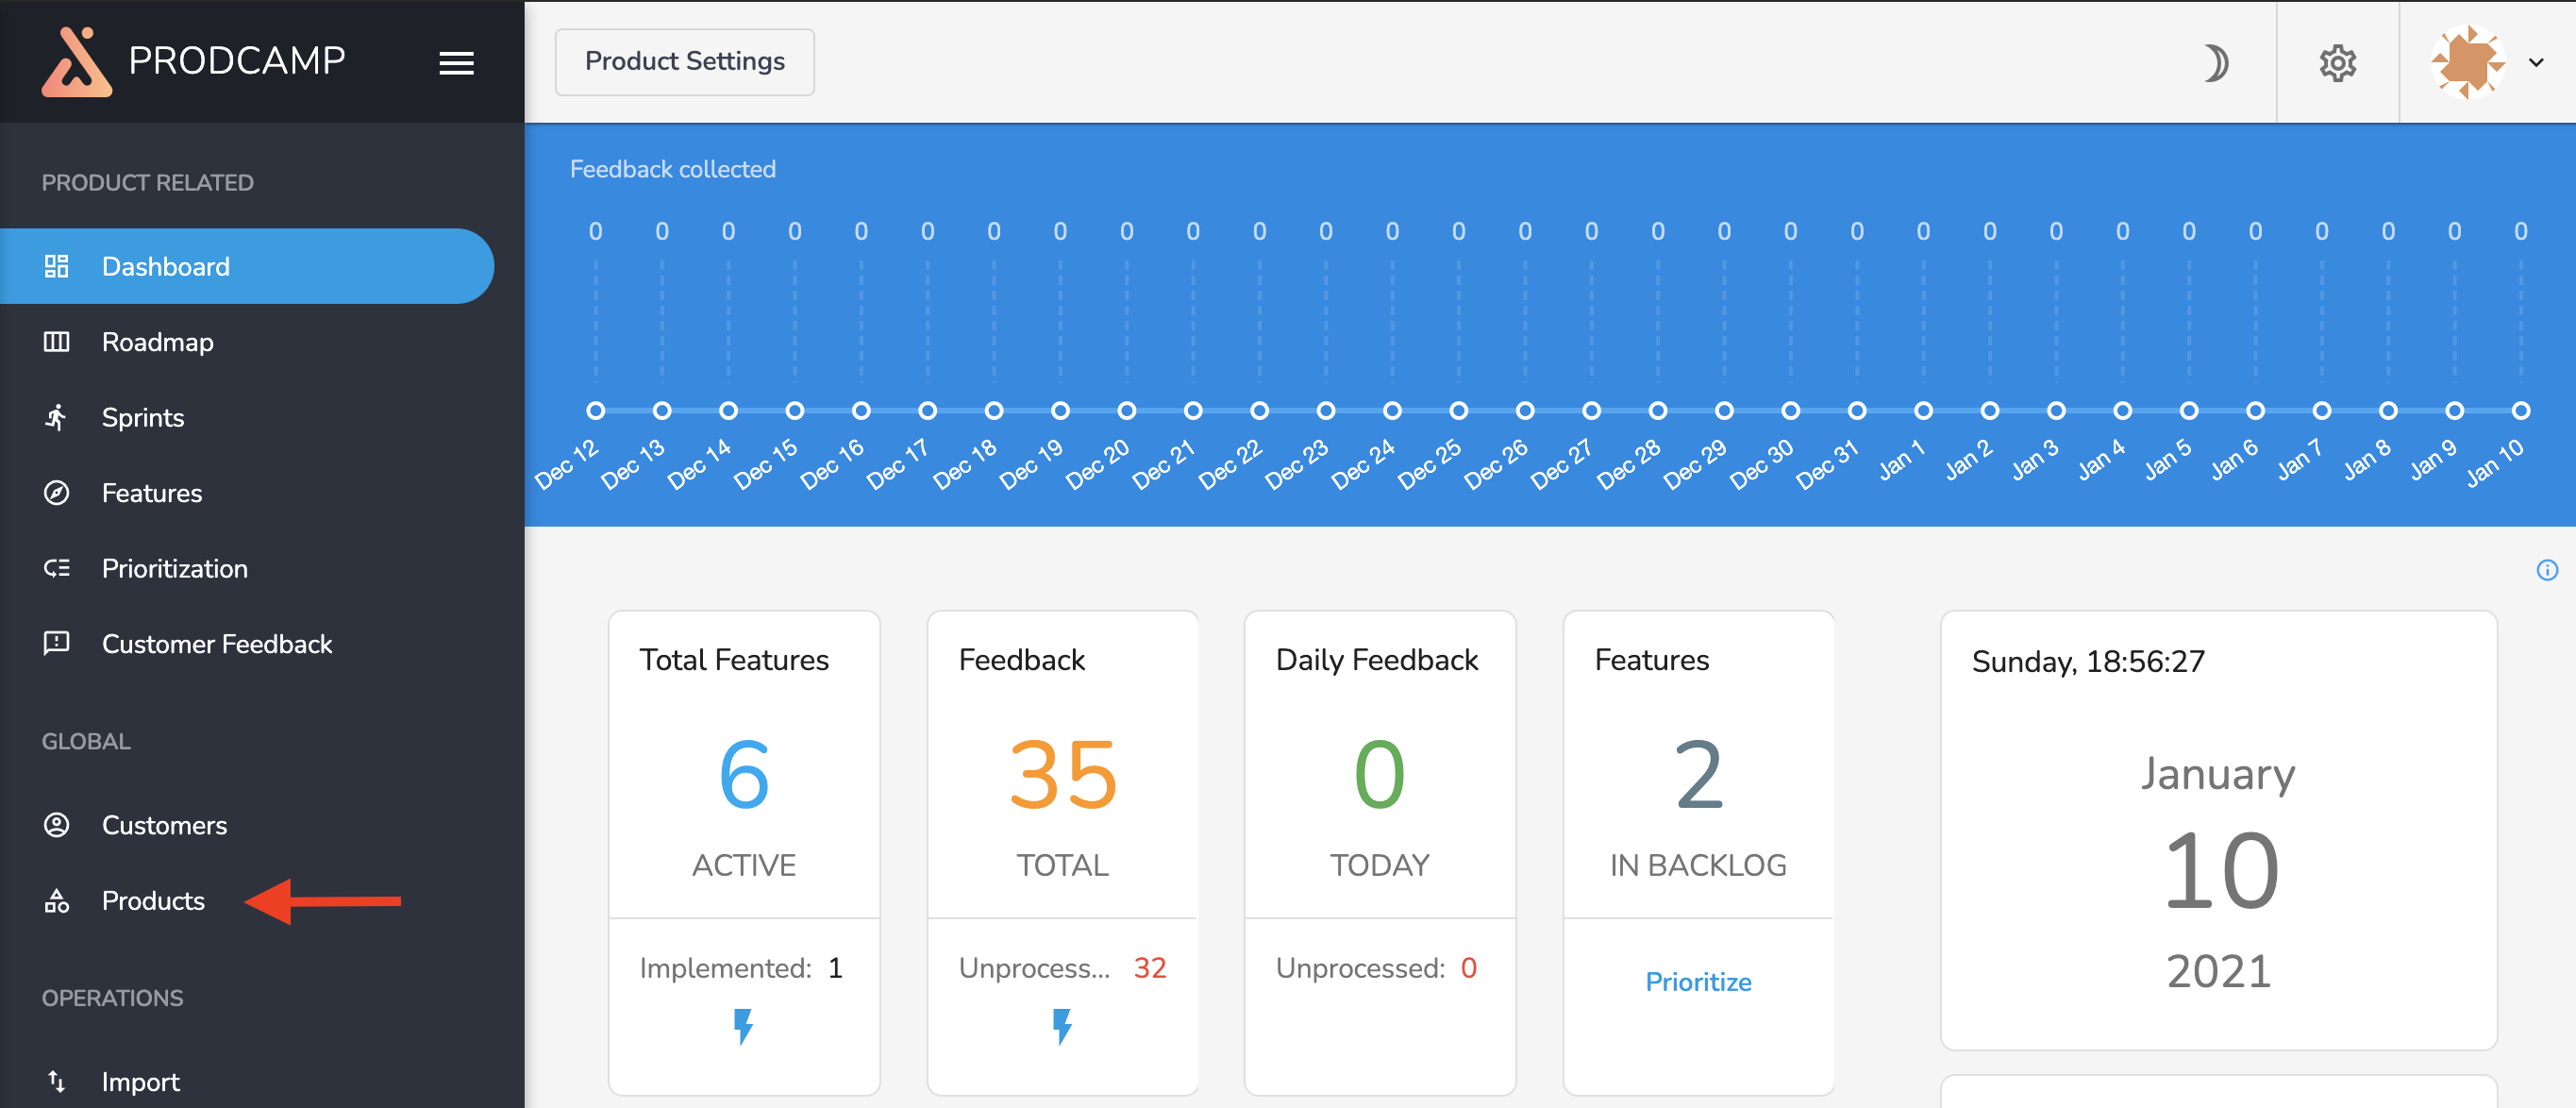Click the user avatar image
Image resolution: width=2576 pixels, height=1108 pixels.
[2468, 62]
